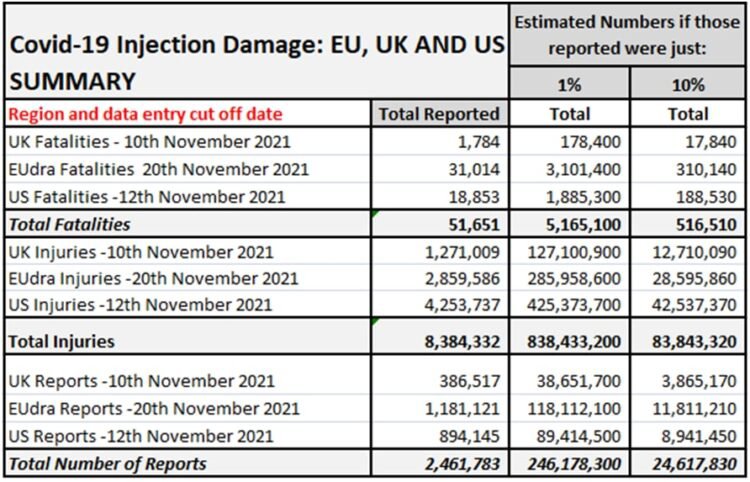Click the US Injuries row label
Viewport: 750px width, 482px height.
pos(140,306)
